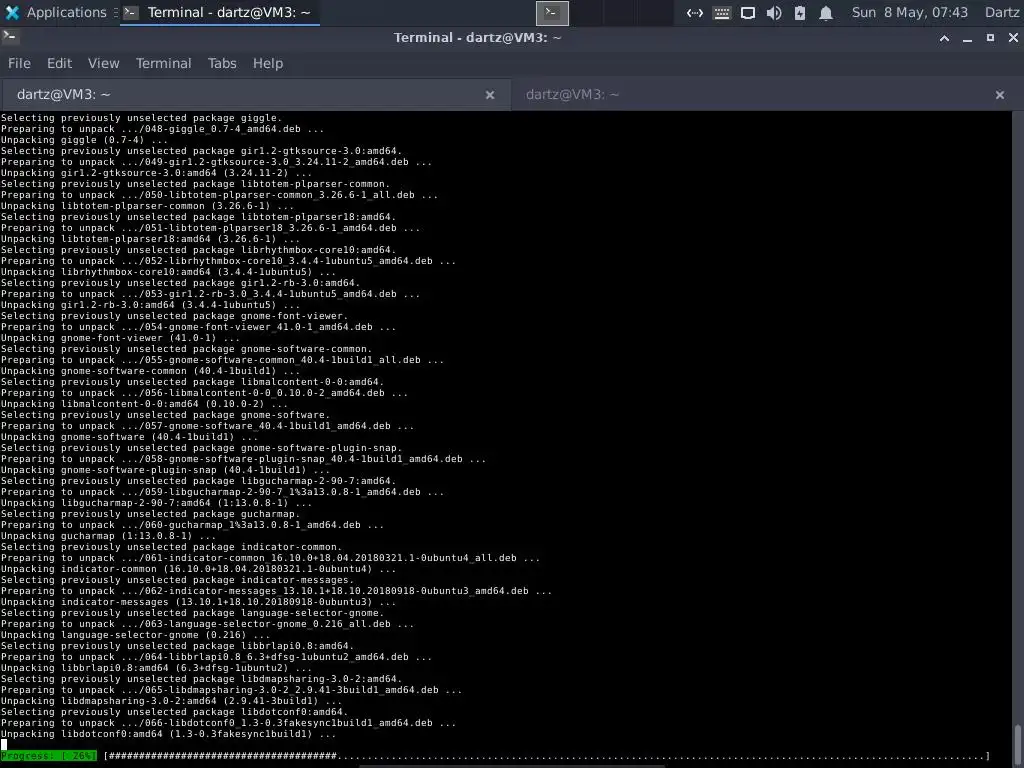
Task: Click 'Unpacking indicator-common' line
Action: tap(199, 569)
